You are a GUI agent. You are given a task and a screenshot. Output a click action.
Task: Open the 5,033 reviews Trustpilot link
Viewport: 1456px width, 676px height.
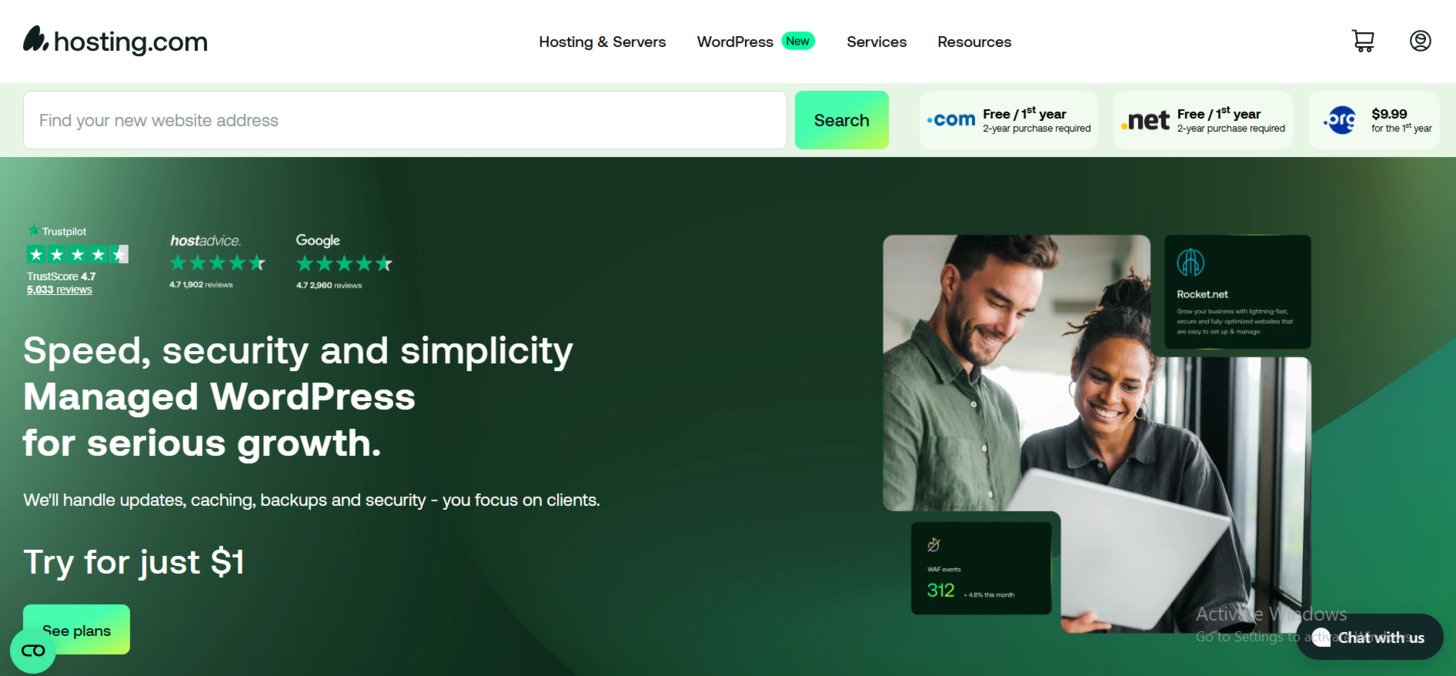(x=59, y=290)
